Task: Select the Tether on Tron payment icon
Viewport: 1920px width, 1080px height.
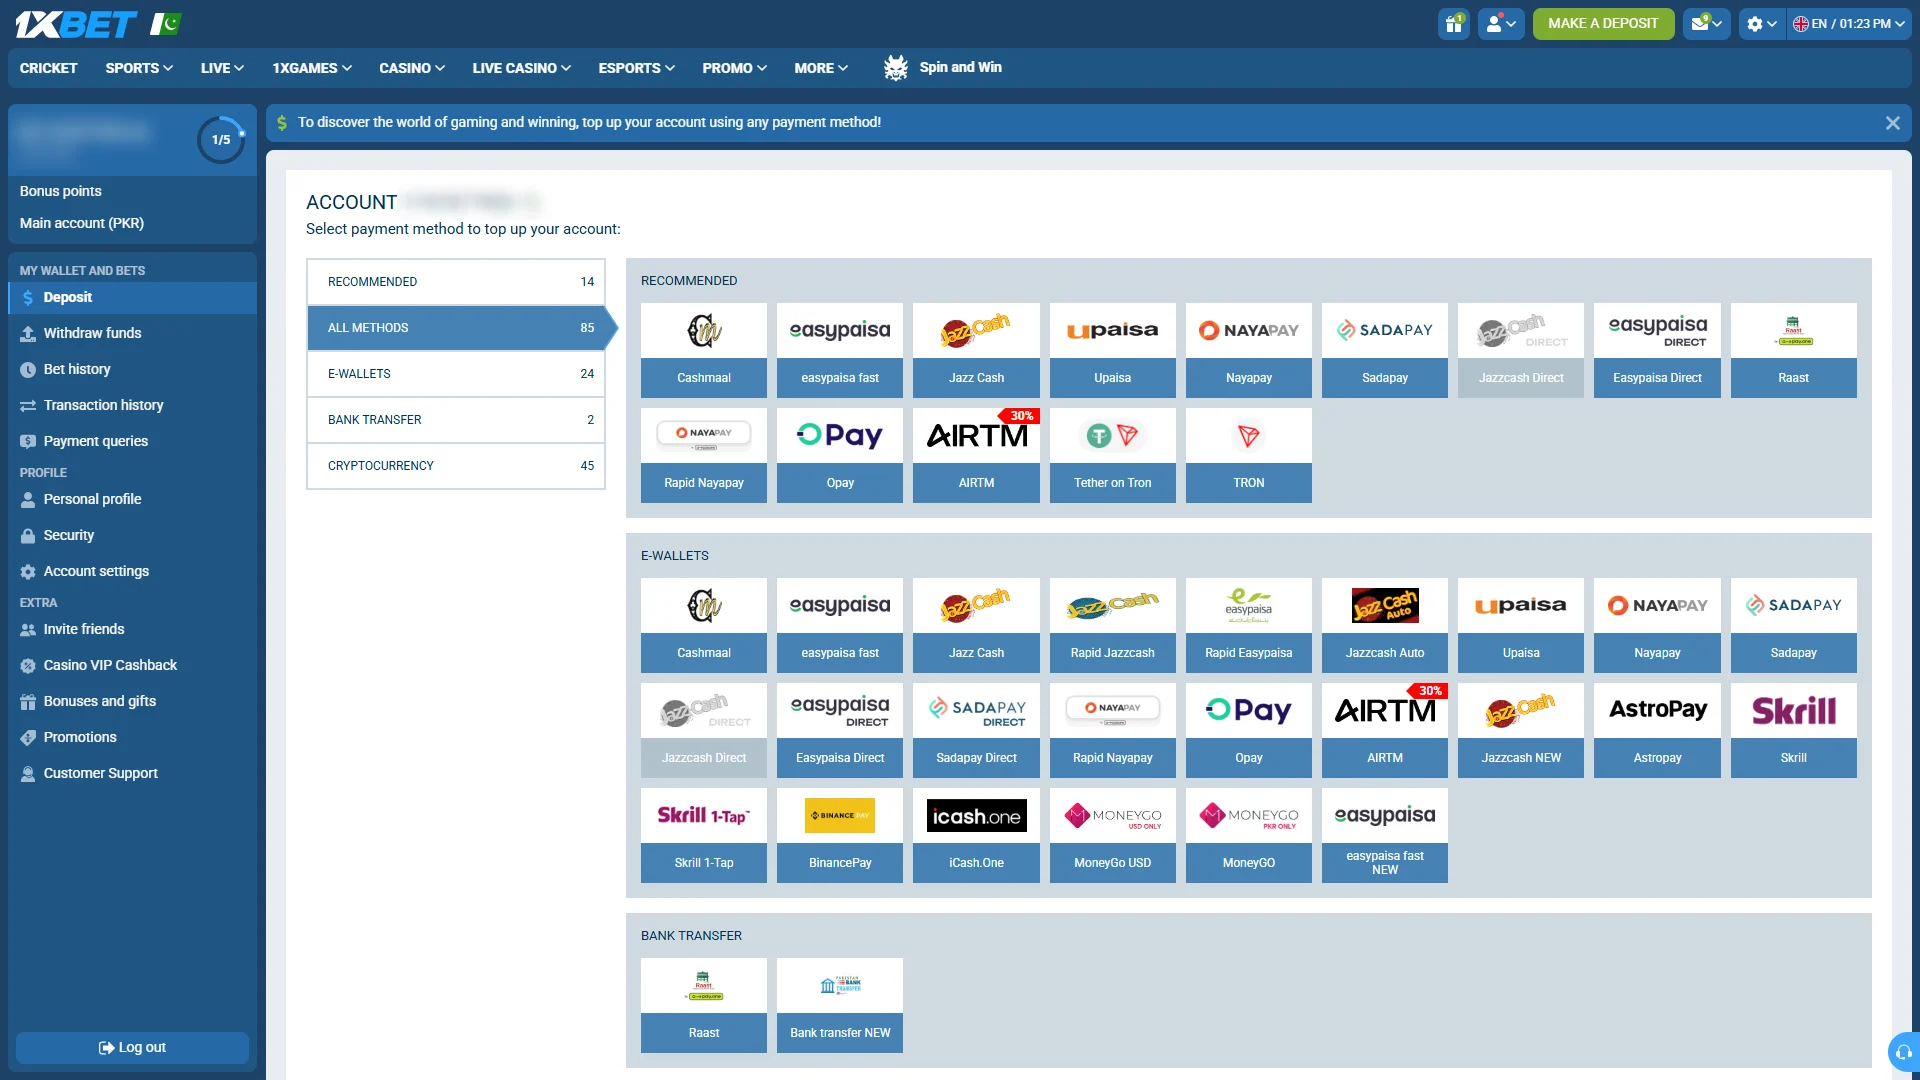Action: (1112, 455)
